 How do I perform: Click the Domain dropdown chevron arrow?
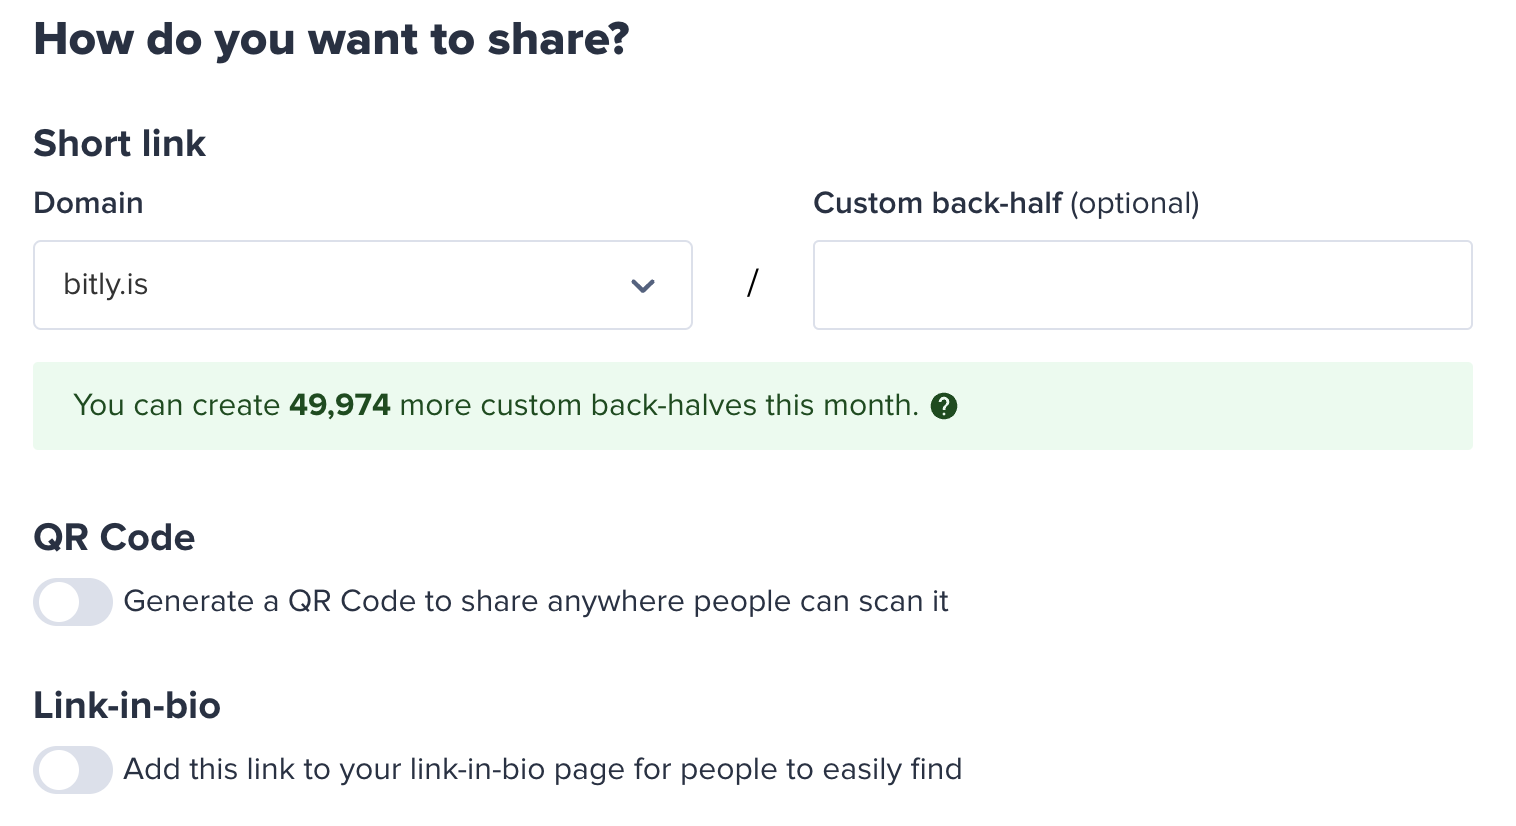point(643,286)
